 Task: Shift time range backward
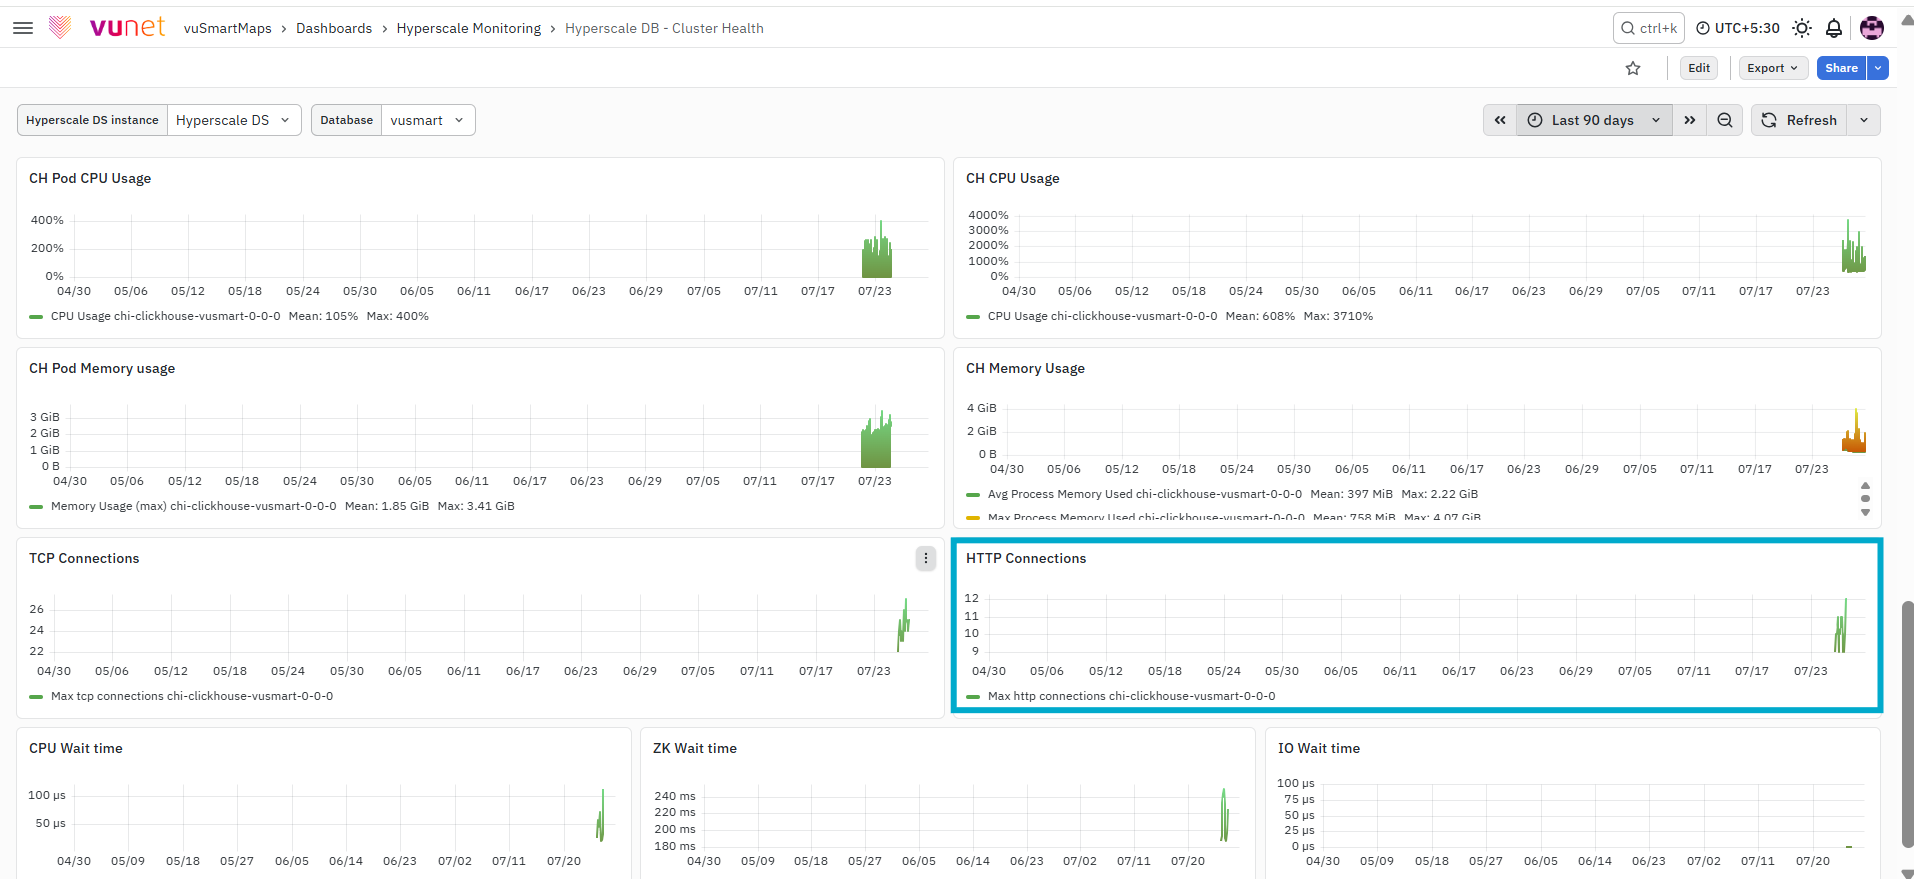(x=1500, y=120)
